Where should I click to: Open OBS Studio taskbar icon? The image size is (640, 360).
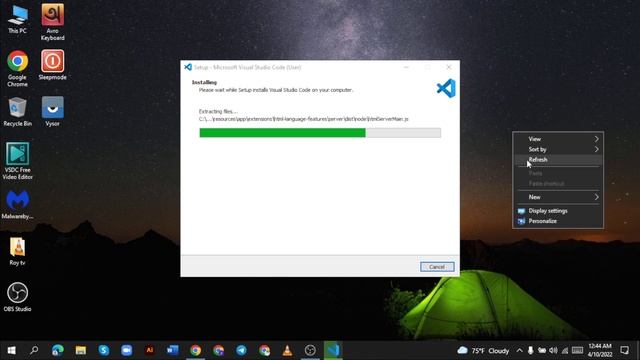[x=310, y=350]
